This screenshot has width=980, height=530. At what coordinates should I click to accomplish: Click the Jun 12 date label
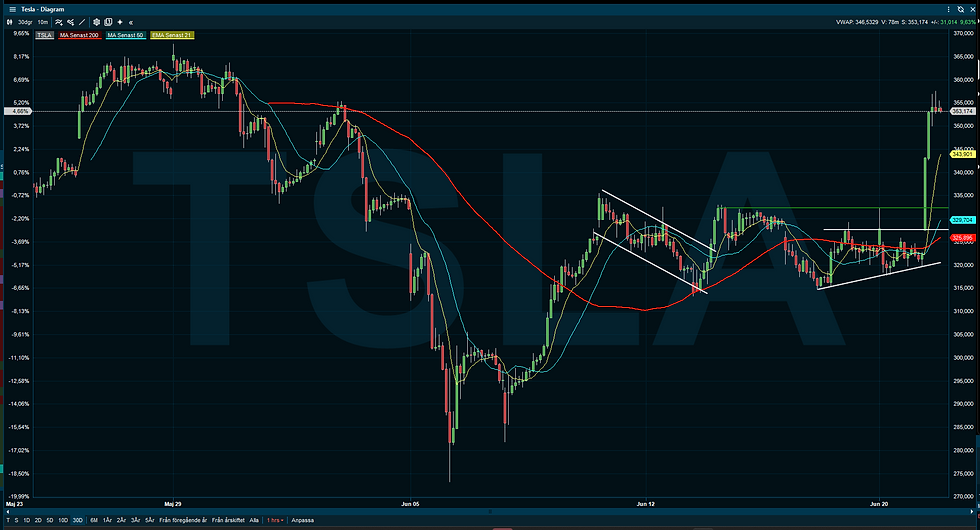(x=646, y=503)
